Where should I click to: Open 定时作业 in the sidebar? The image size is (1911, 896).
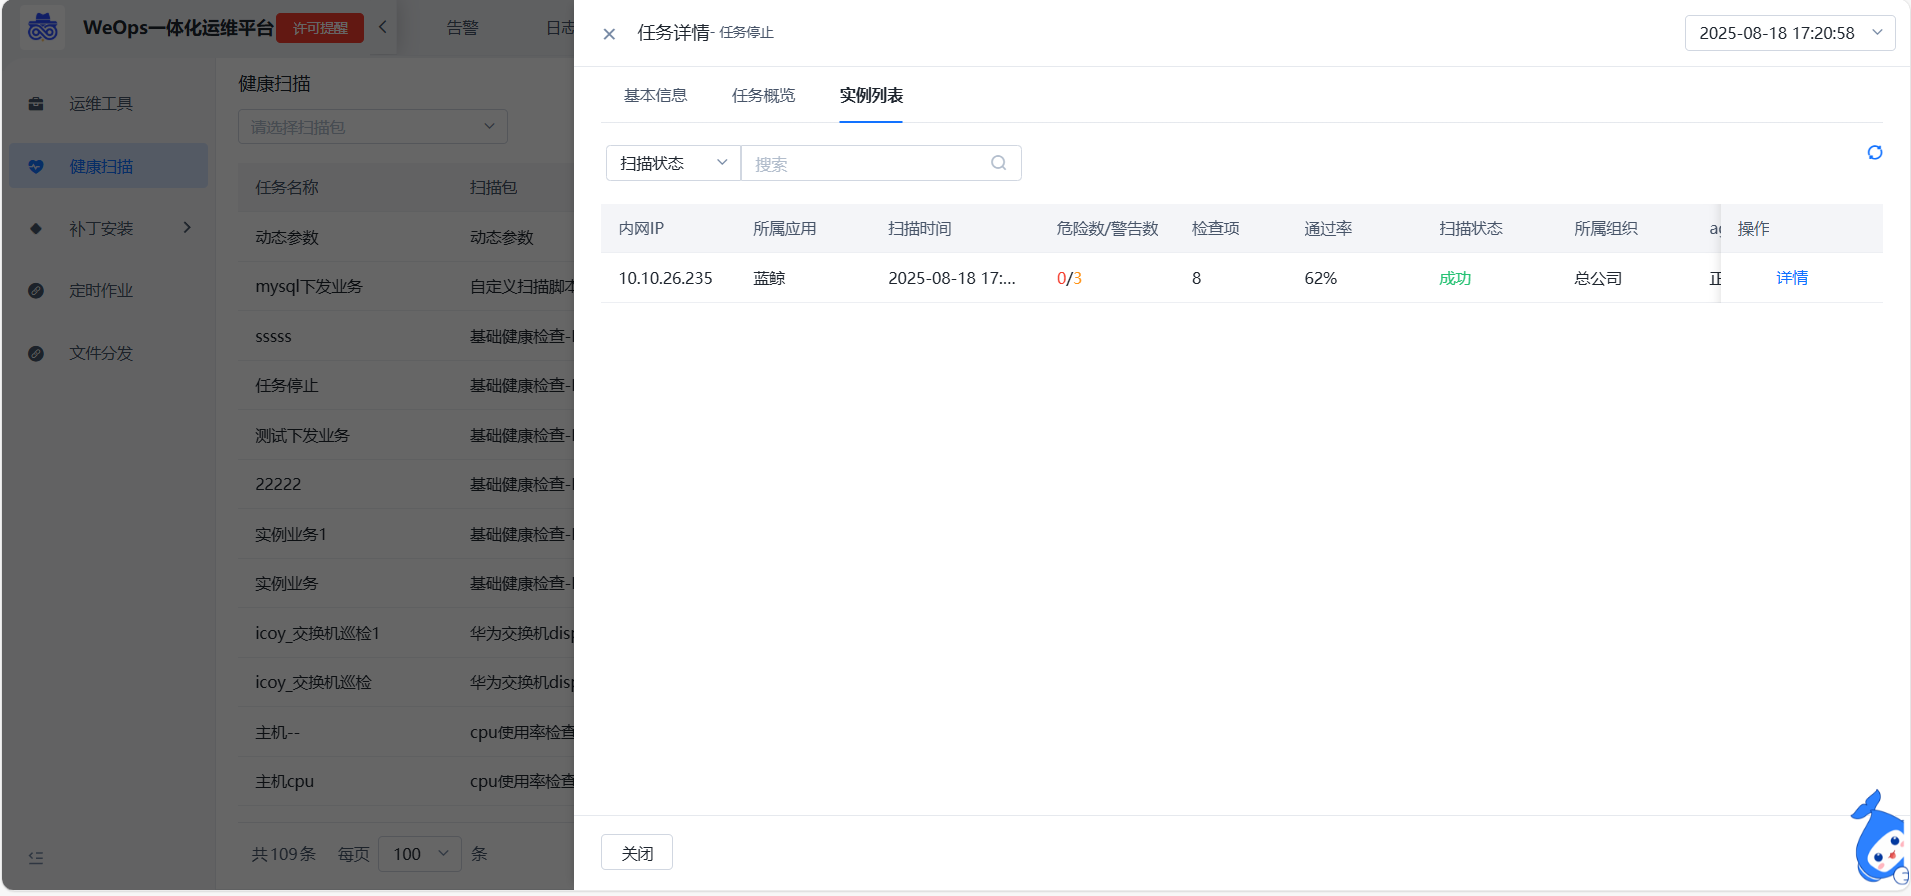click(100, 291)
